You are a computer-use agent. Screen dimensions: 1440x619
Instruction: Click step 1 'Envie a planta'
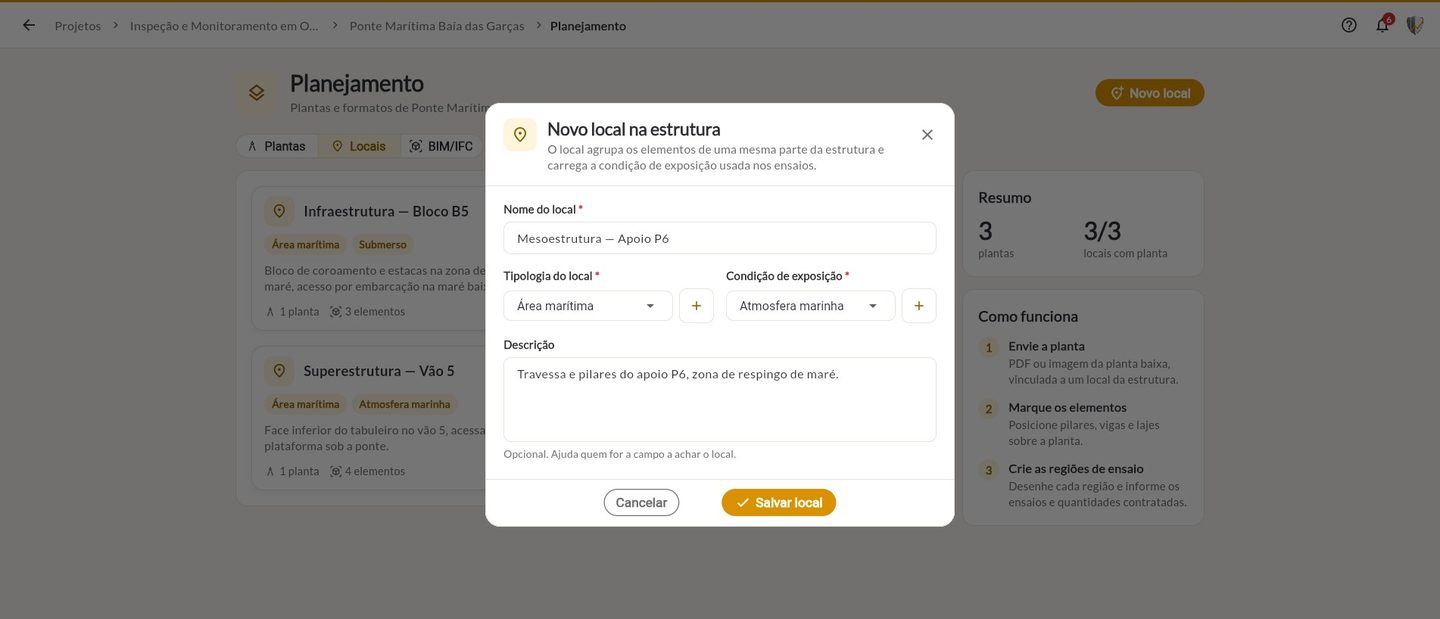point(1046,346)
